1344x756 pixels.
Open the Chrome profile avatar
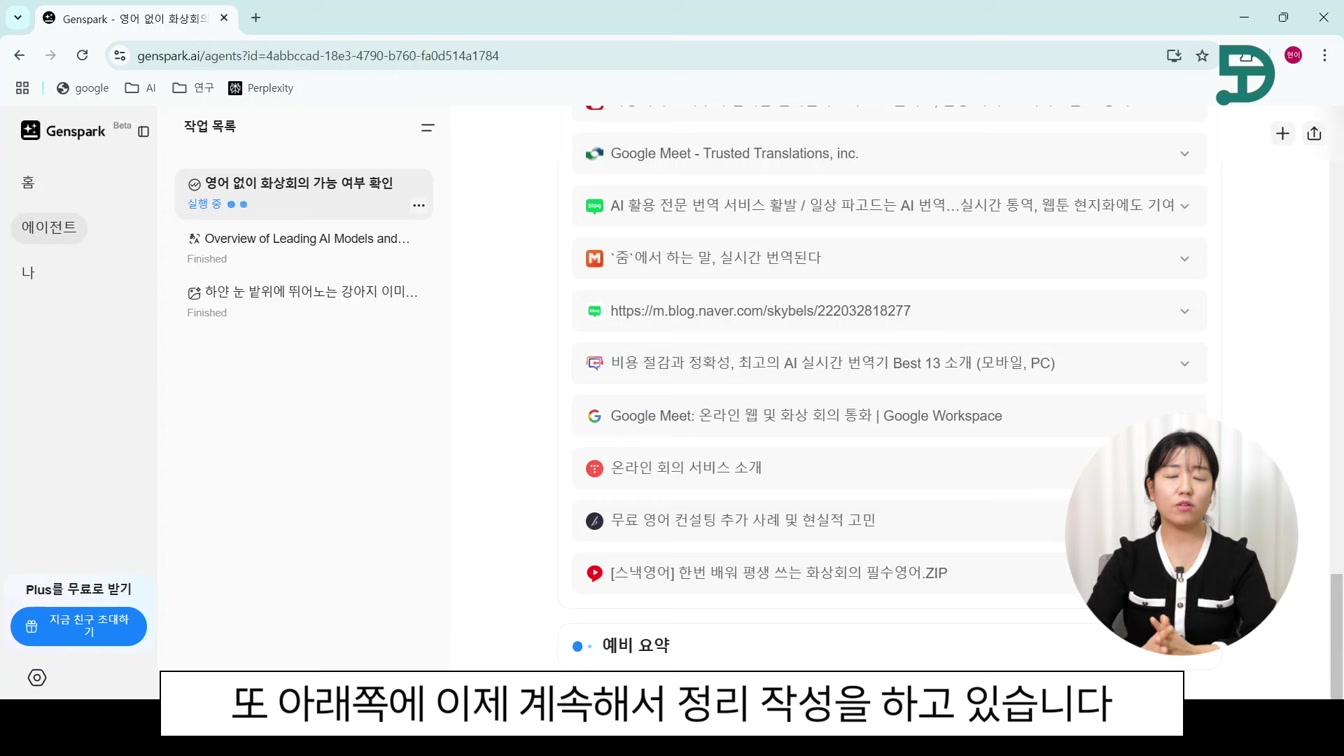(1293, 56)
